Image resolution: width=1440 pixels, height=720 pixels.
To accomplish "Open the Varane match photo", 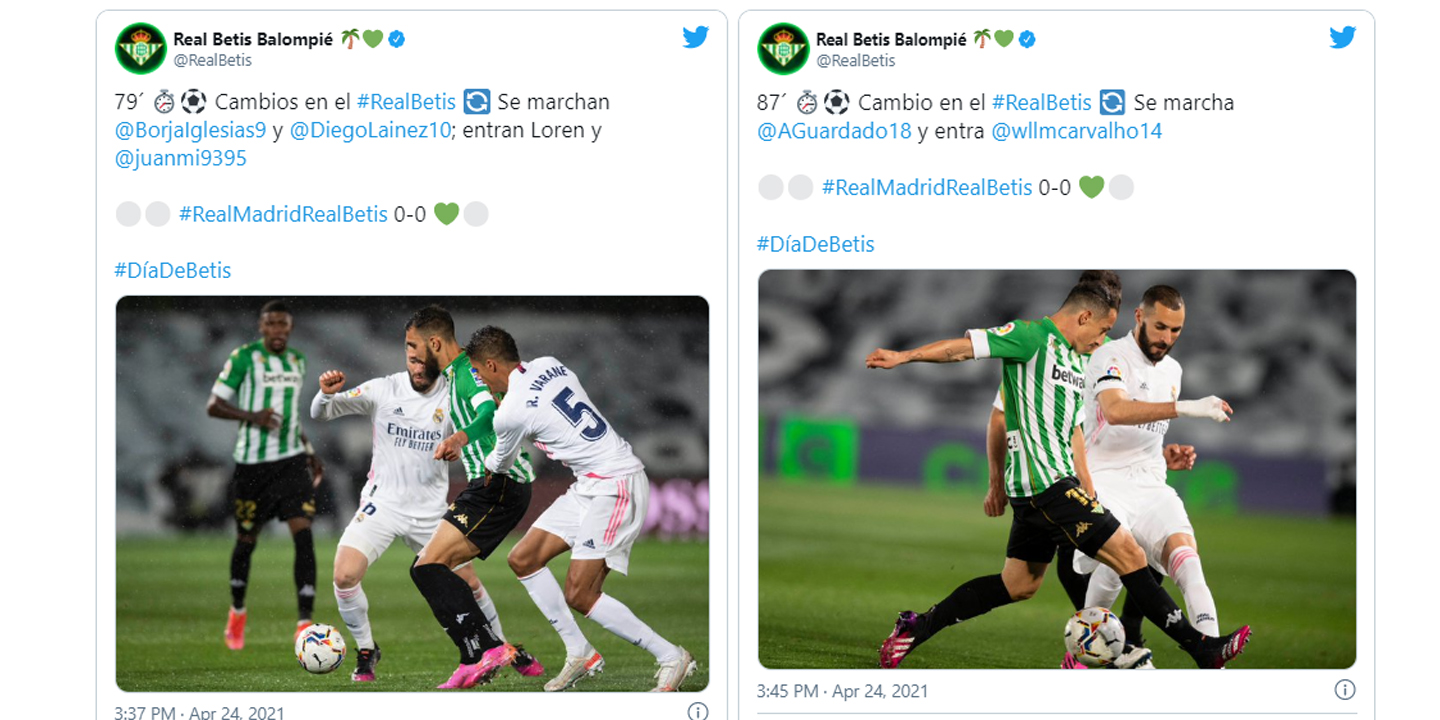I will pyautogui.click(x=412, y=493).
